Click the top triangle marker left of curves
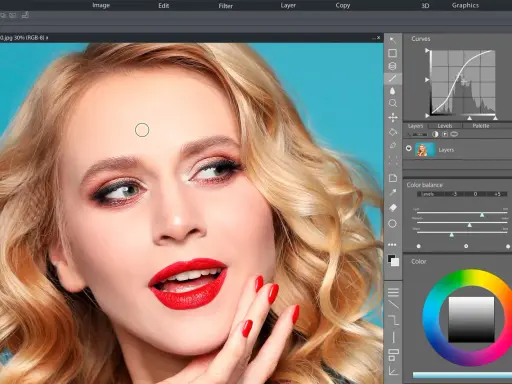512x384 pixels. point(427,50)
